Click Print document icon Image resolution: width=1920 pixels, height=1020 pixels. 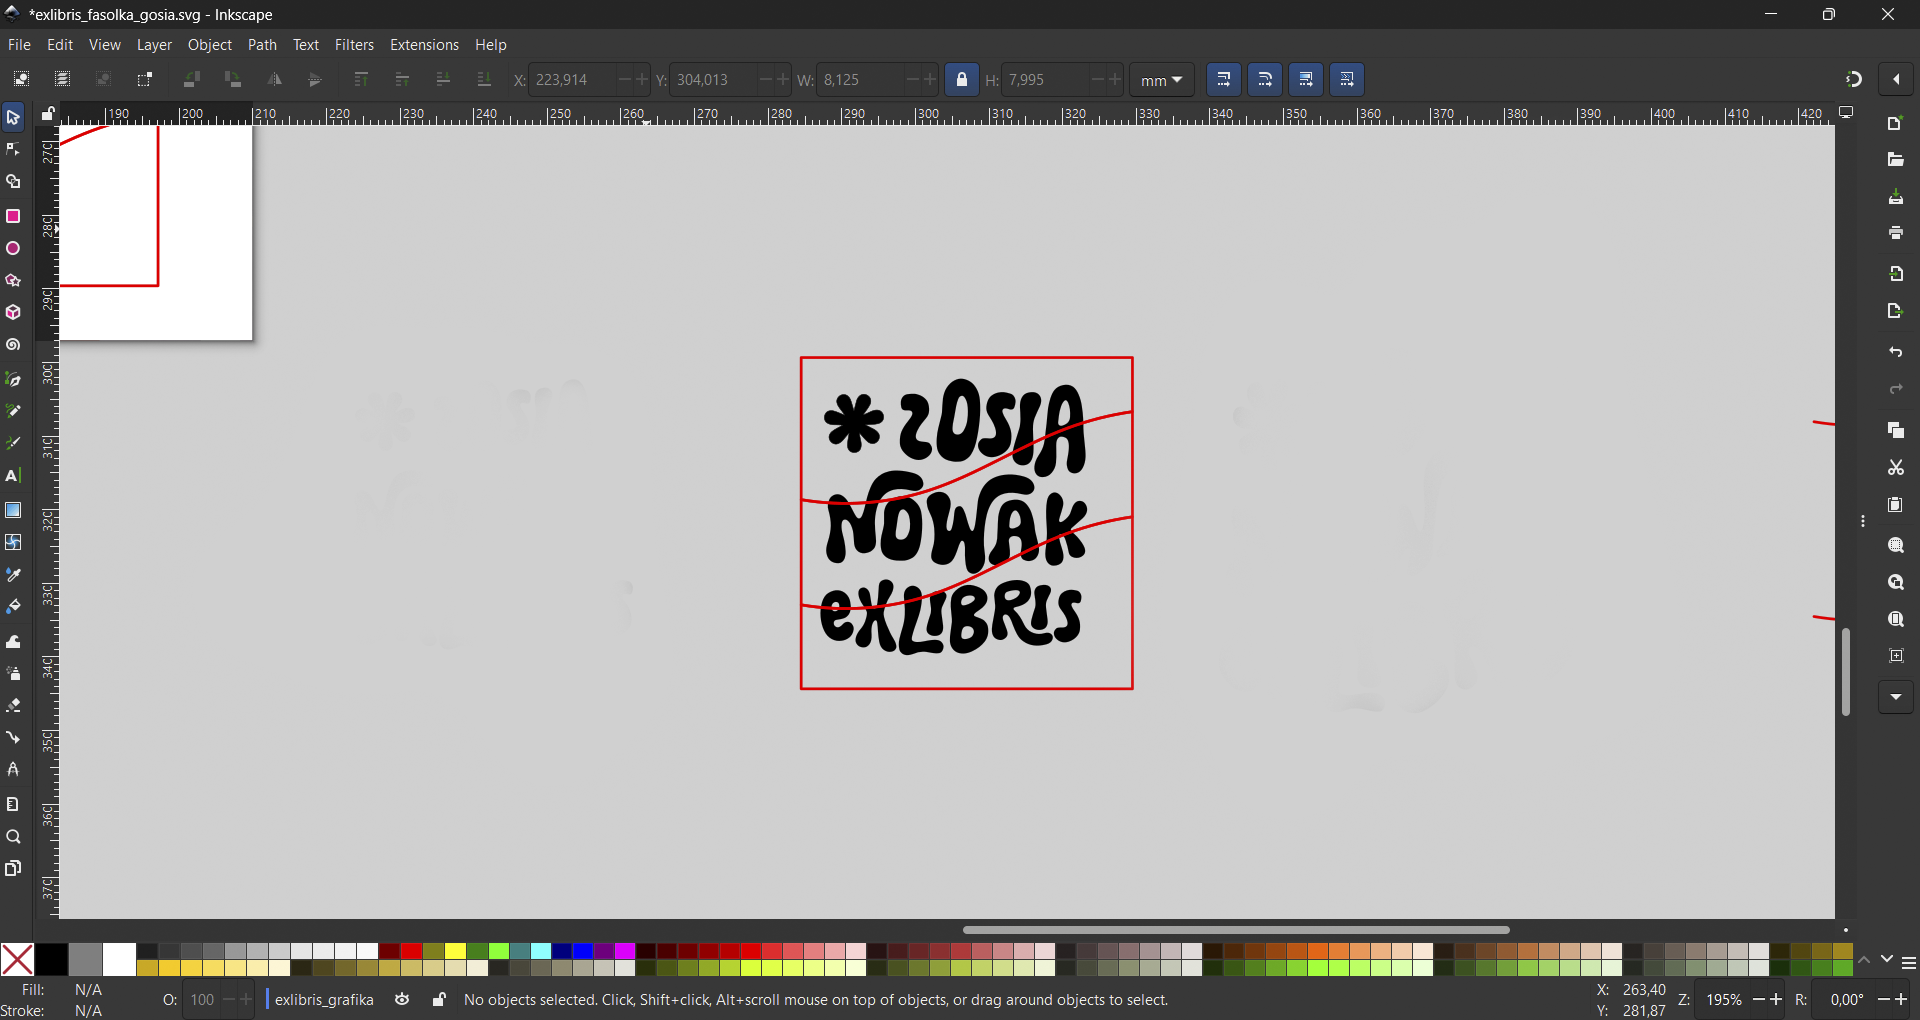pyautogui.click(x=1896, y=233)
